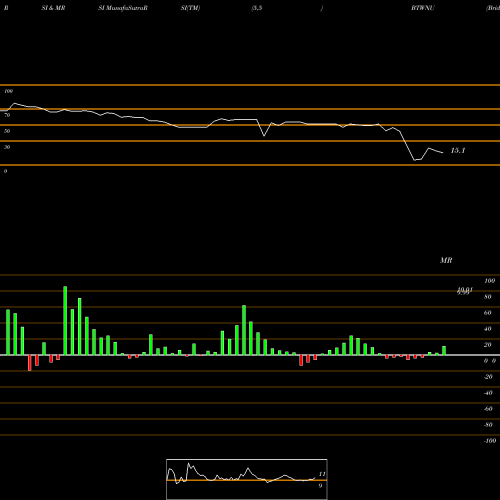Click the 30 level label on RSI axis

coord(7,147)
